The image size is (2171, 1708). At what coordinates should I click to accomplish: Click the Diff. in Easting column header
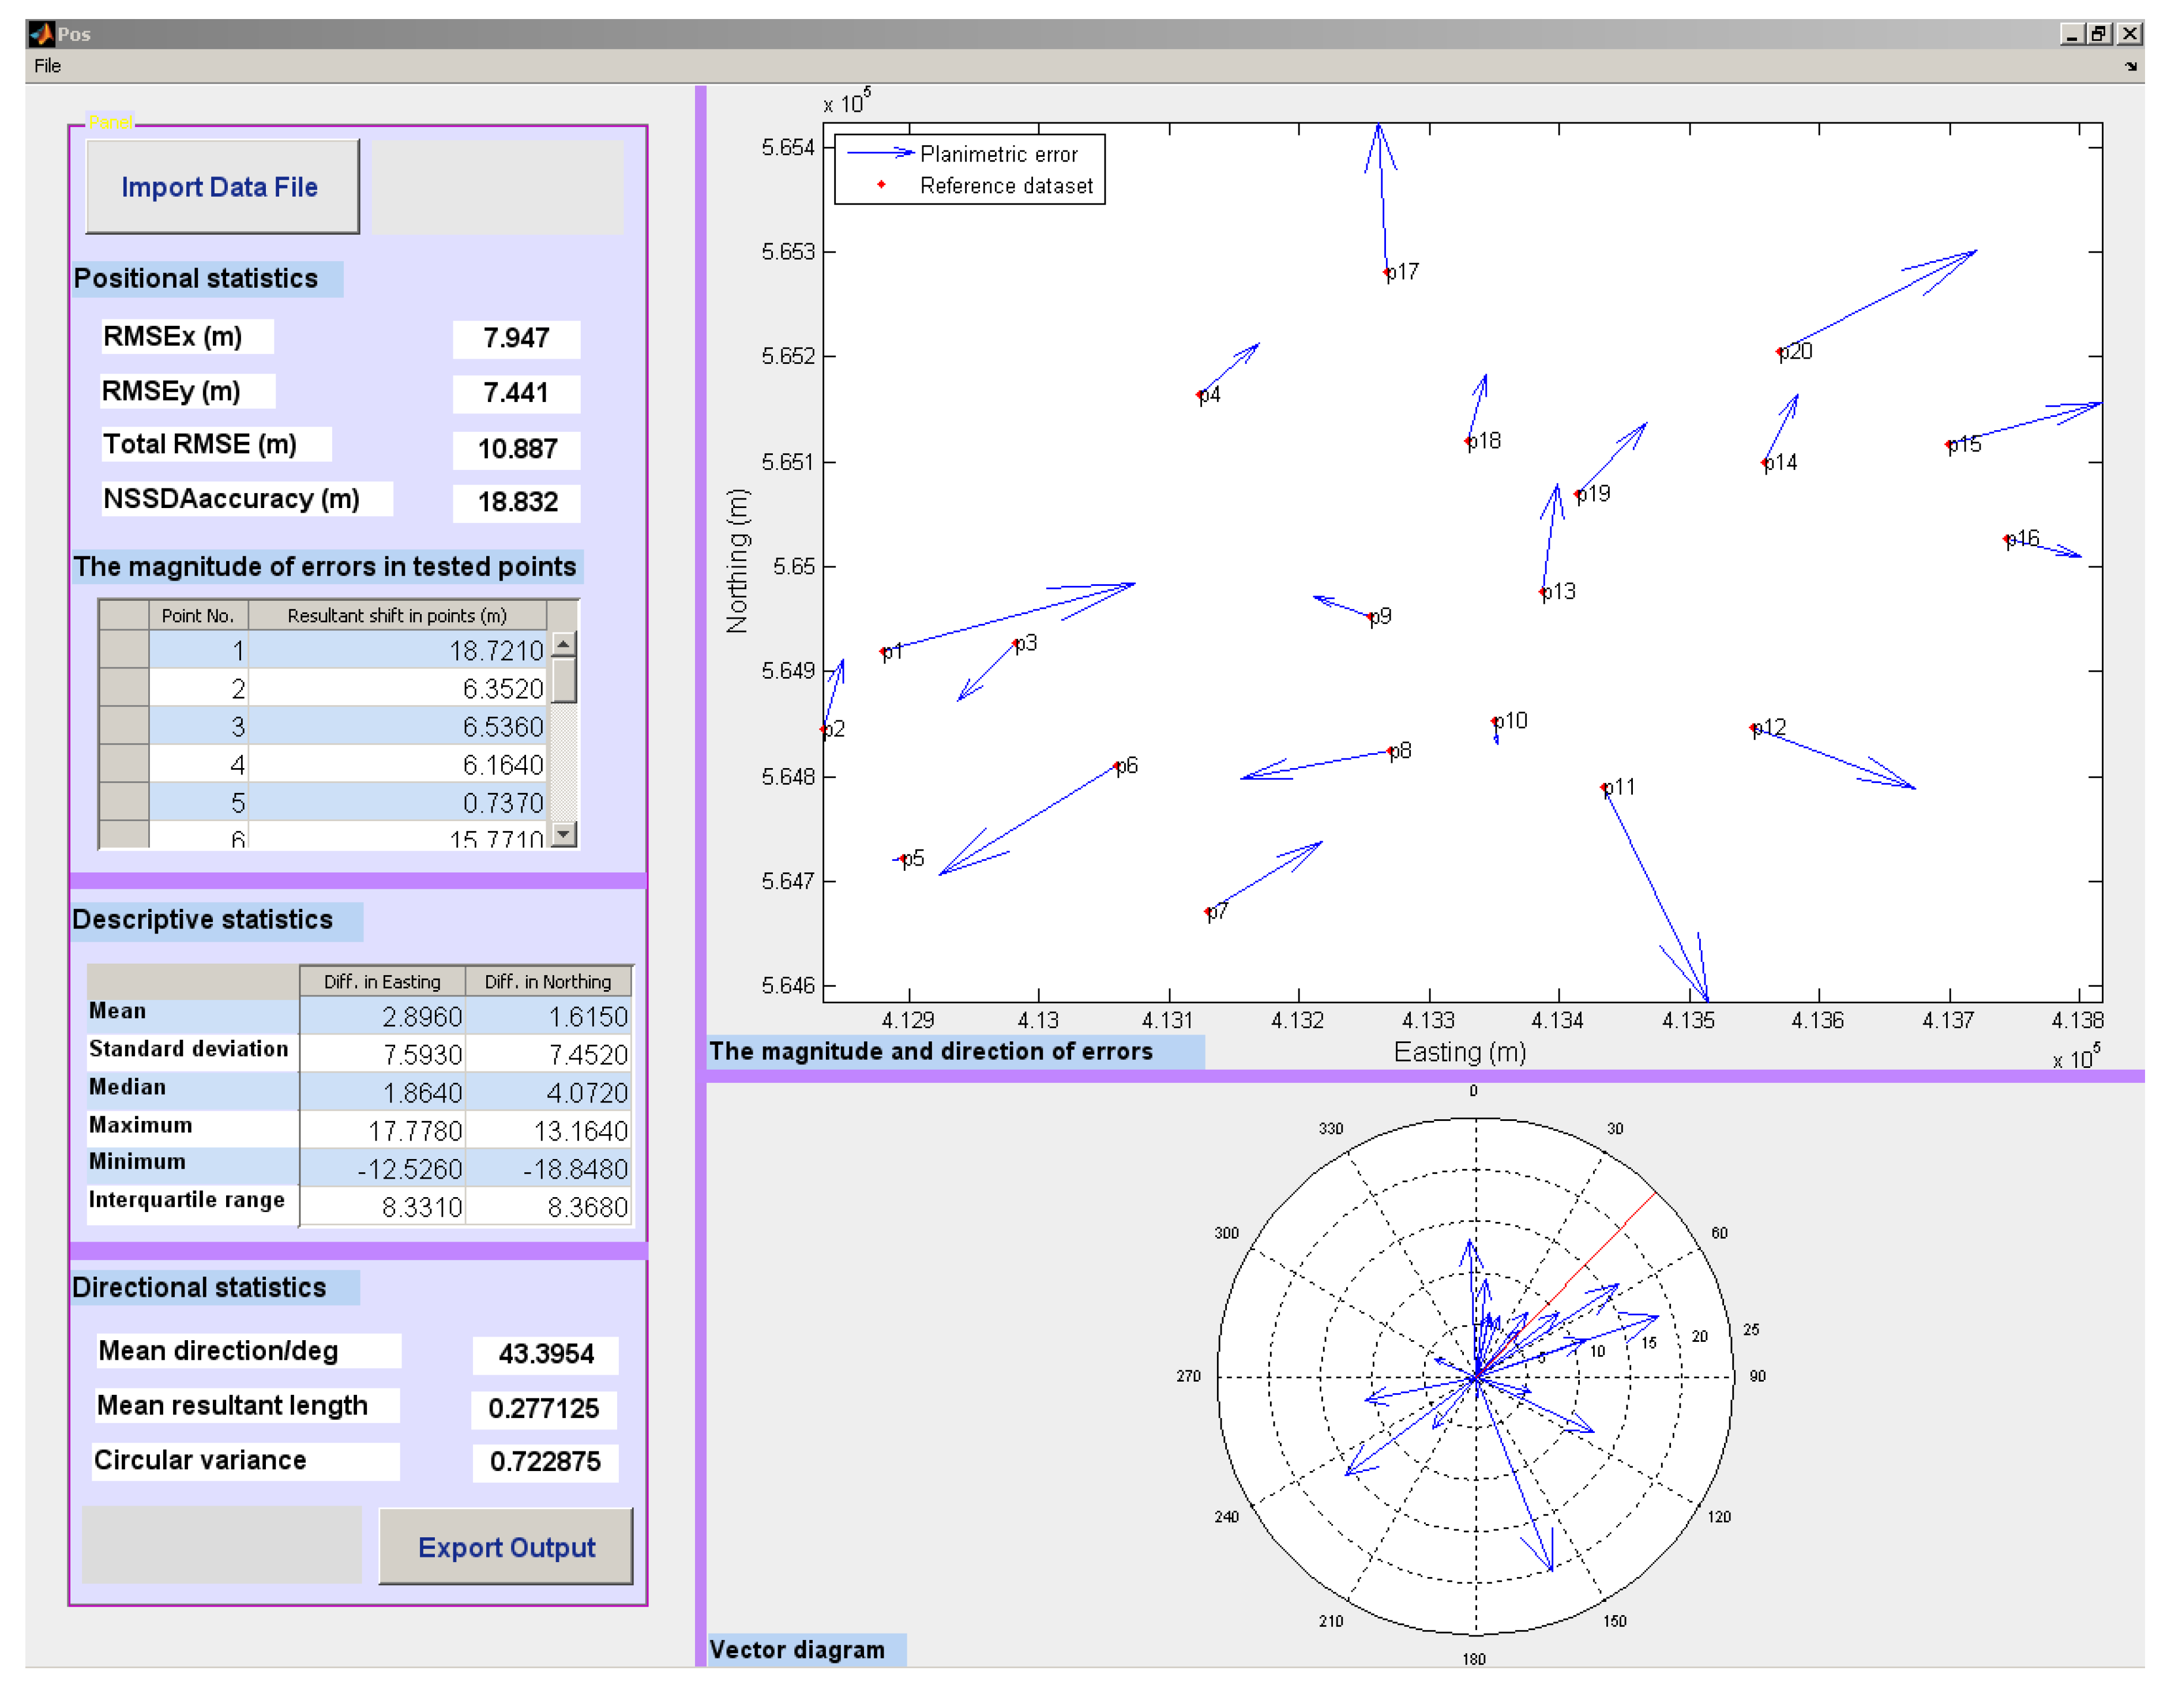(382, 981)
